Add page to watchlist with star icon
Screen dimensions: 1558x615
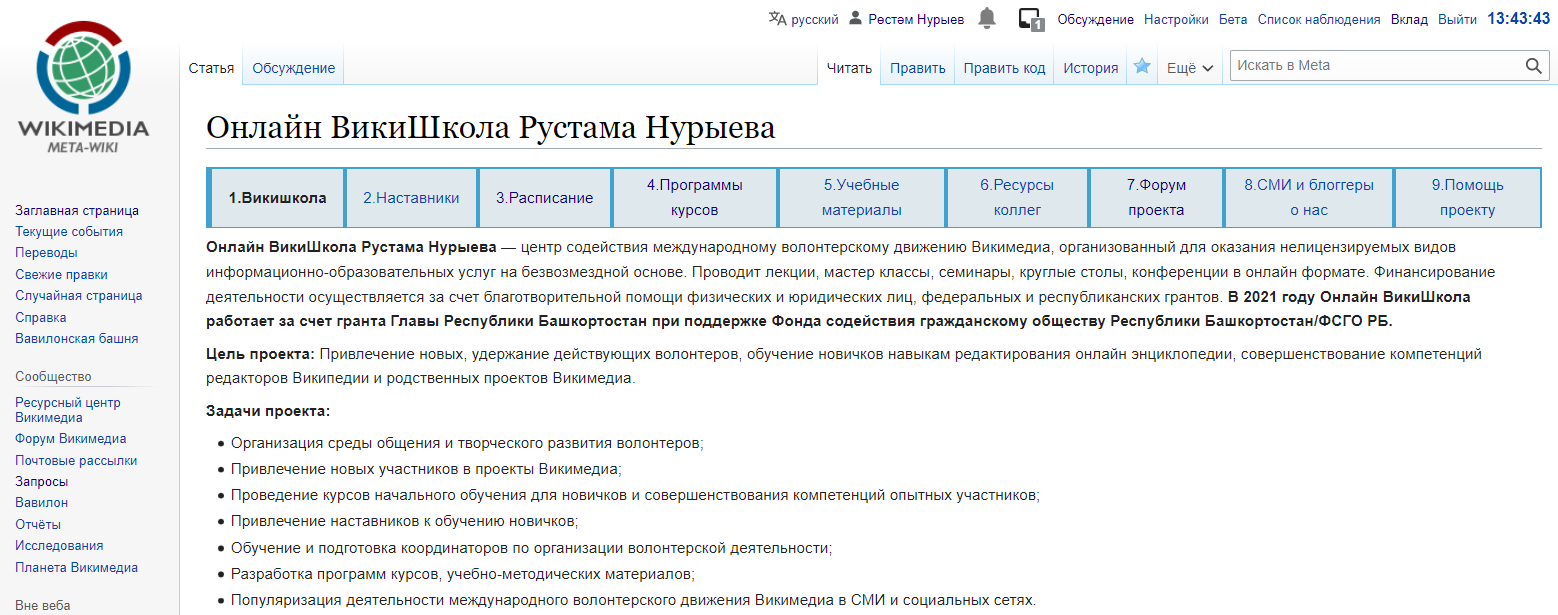(x=1141, y=67)
